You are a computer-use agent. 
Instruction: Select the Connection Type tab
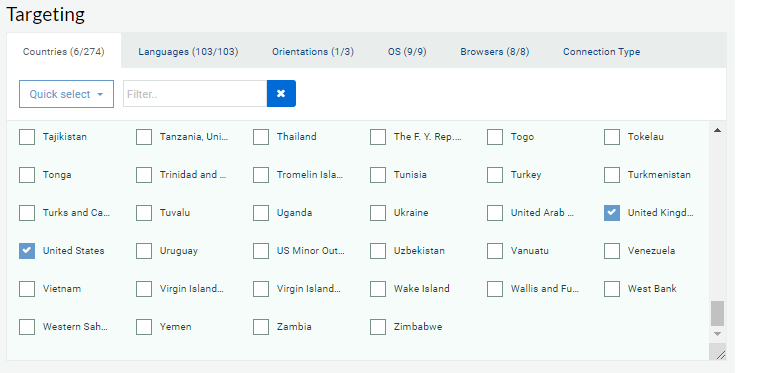pos(601,52)
